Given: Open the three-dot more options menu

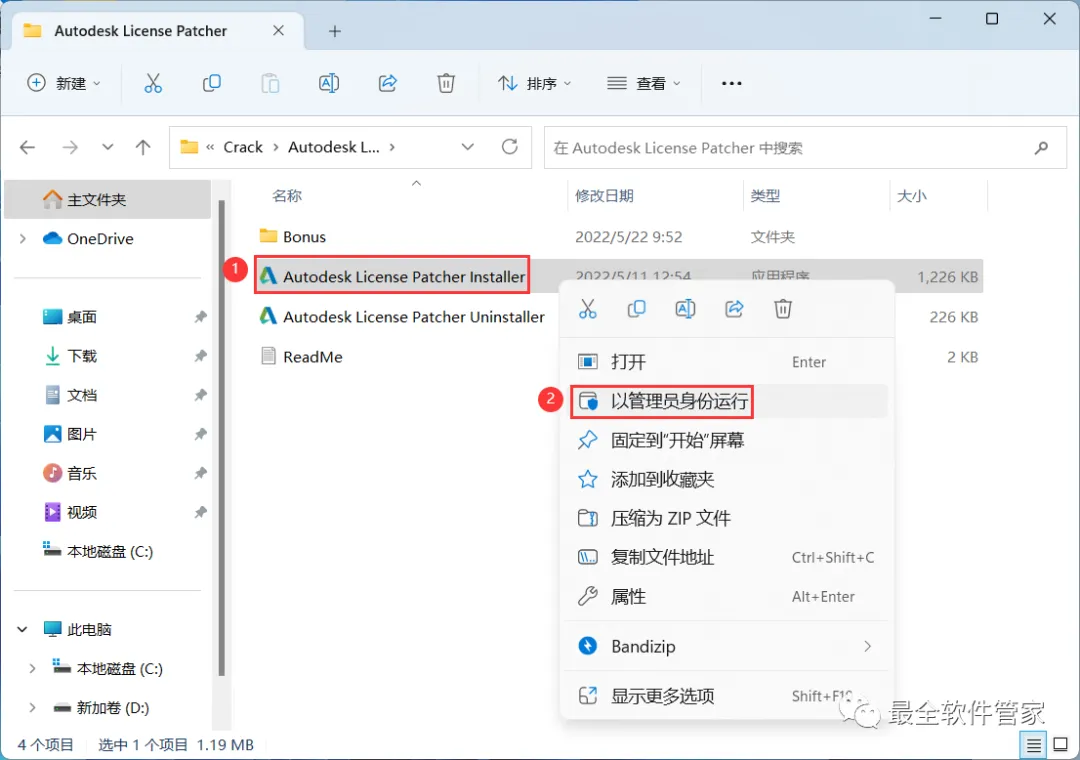Looking at the screenshot, I should (731, 83).
